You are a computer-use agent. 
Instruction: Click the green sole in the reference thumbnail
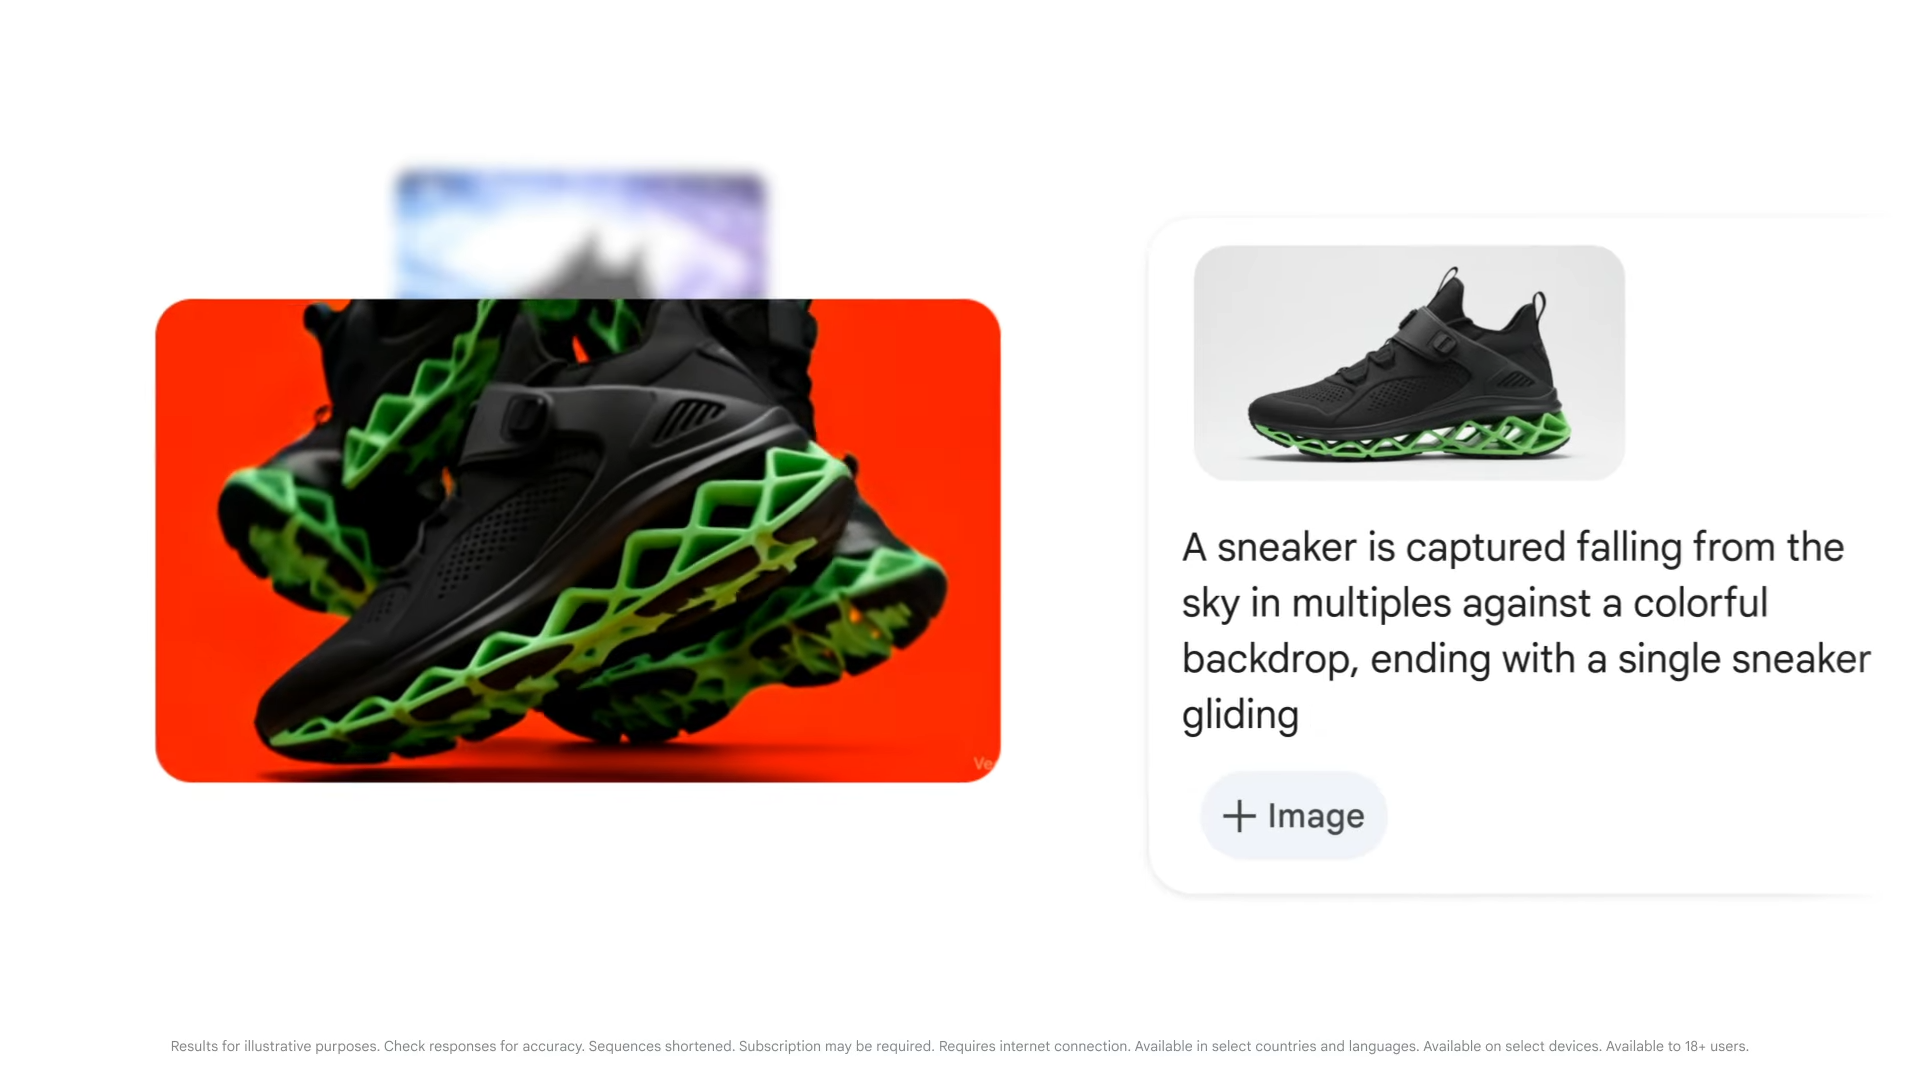[x=1410, y=438]
